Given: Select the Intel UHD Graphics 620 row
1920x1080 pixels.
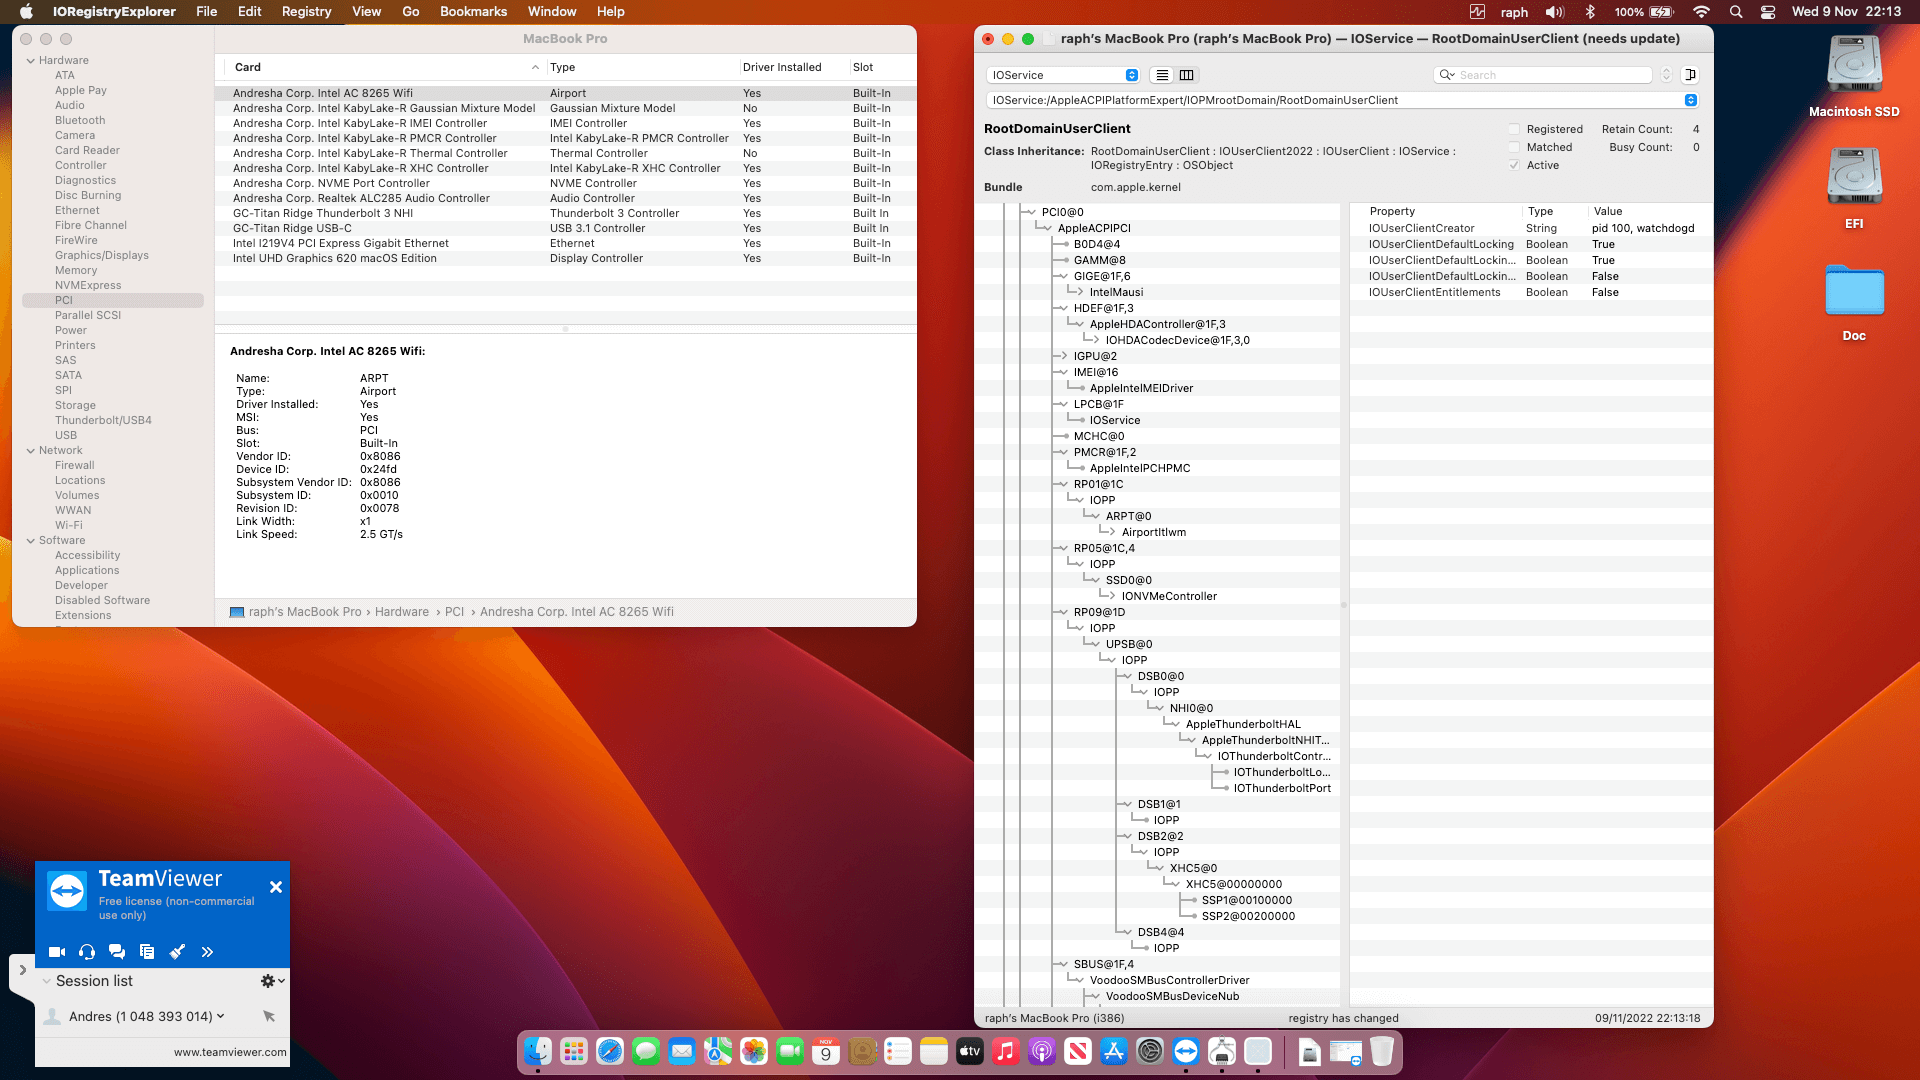Looking at the screenshot, I should pos(566,258).
